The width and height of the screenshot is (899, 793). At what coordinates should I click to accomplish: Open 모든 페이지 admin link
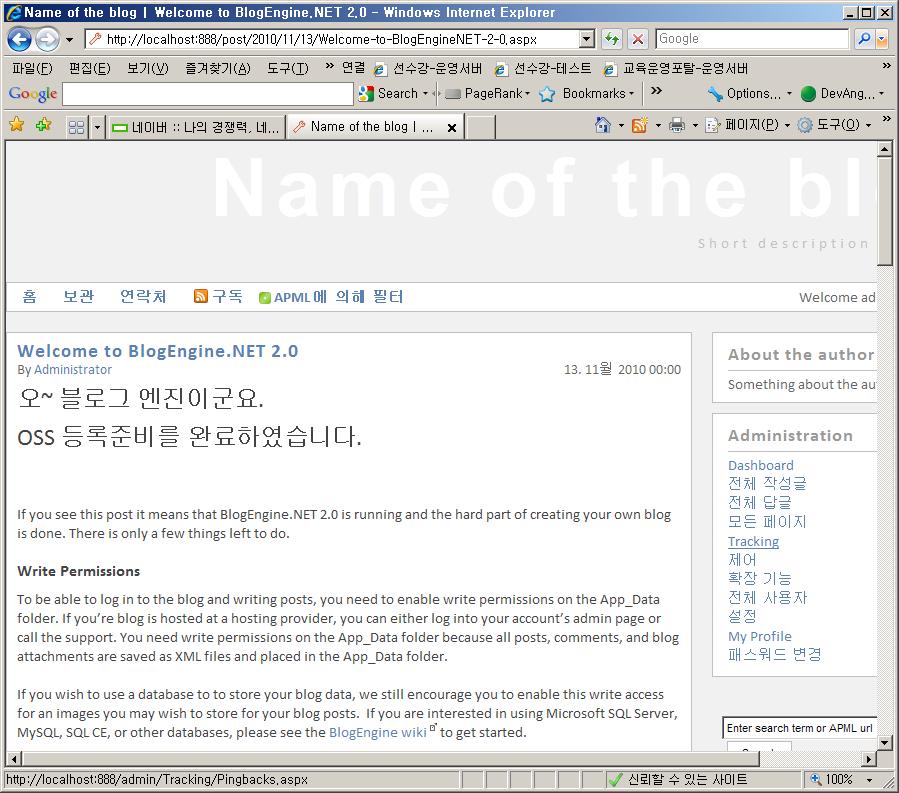767,521
